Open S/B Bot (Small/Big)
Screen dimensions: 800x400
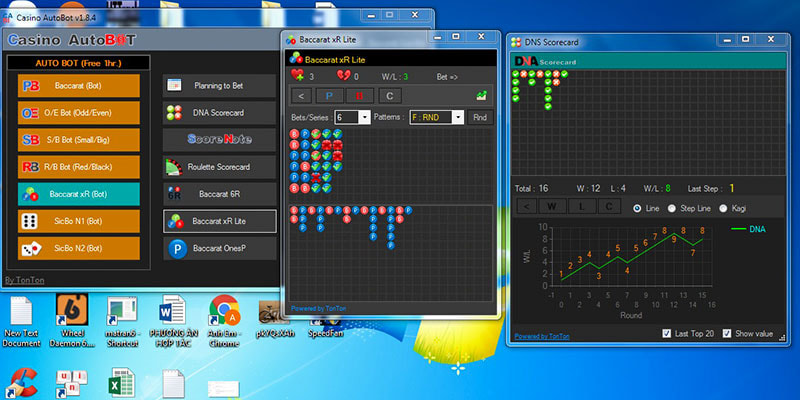point(79,140)
